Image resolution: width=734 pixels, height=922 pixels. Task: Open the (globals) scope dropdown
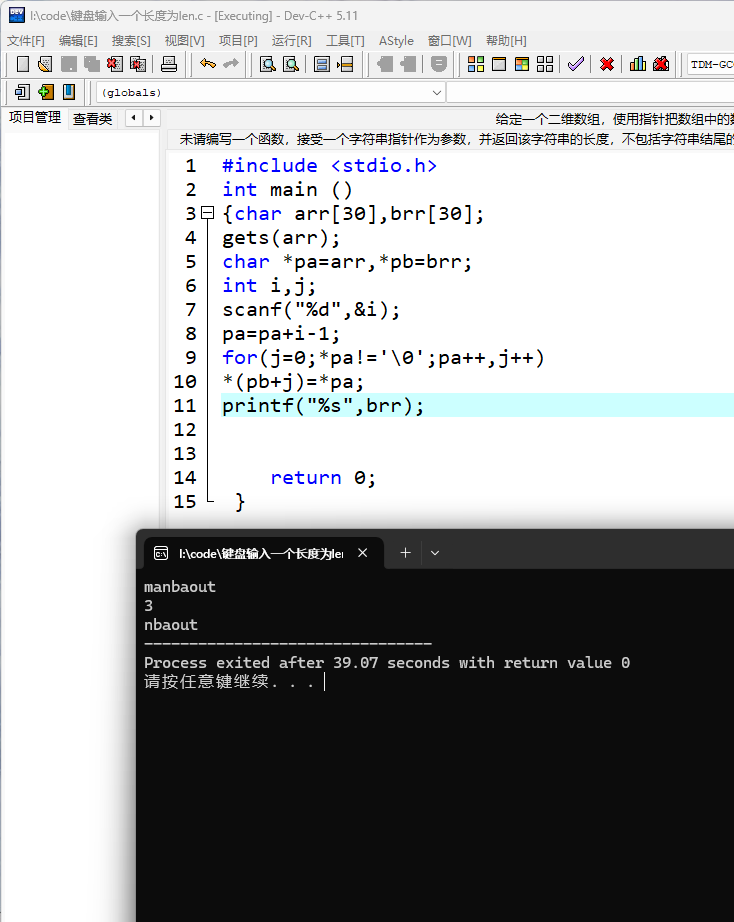pyautogui.click(x=436, y=92)
